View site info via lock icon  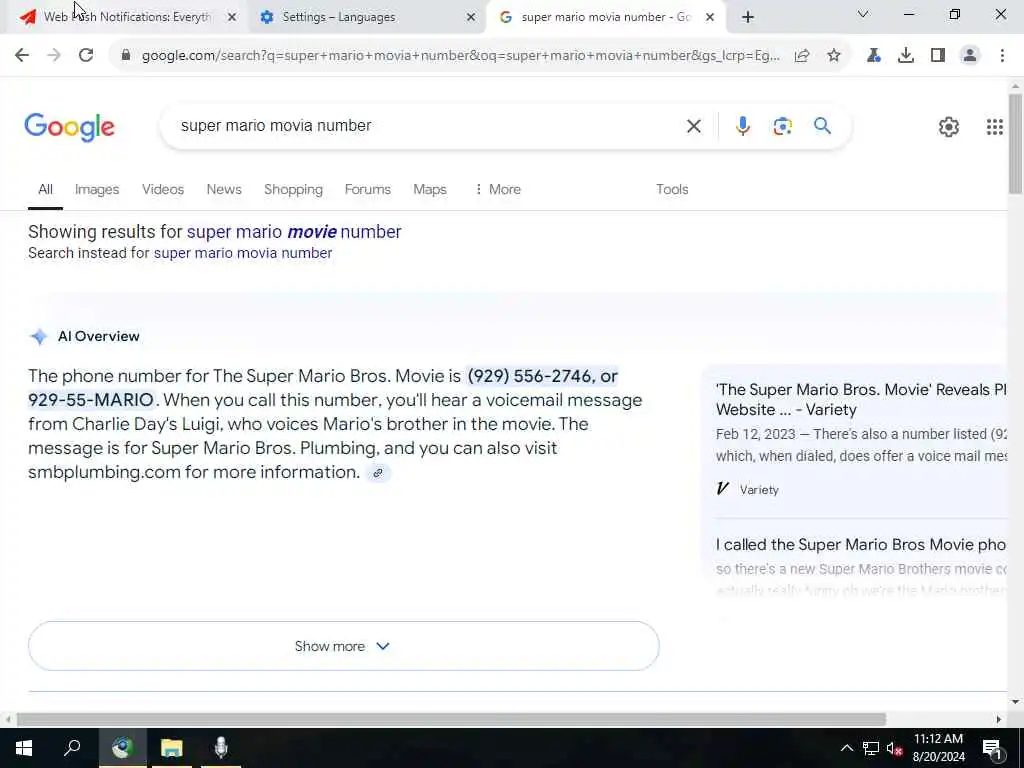[125, 56]
